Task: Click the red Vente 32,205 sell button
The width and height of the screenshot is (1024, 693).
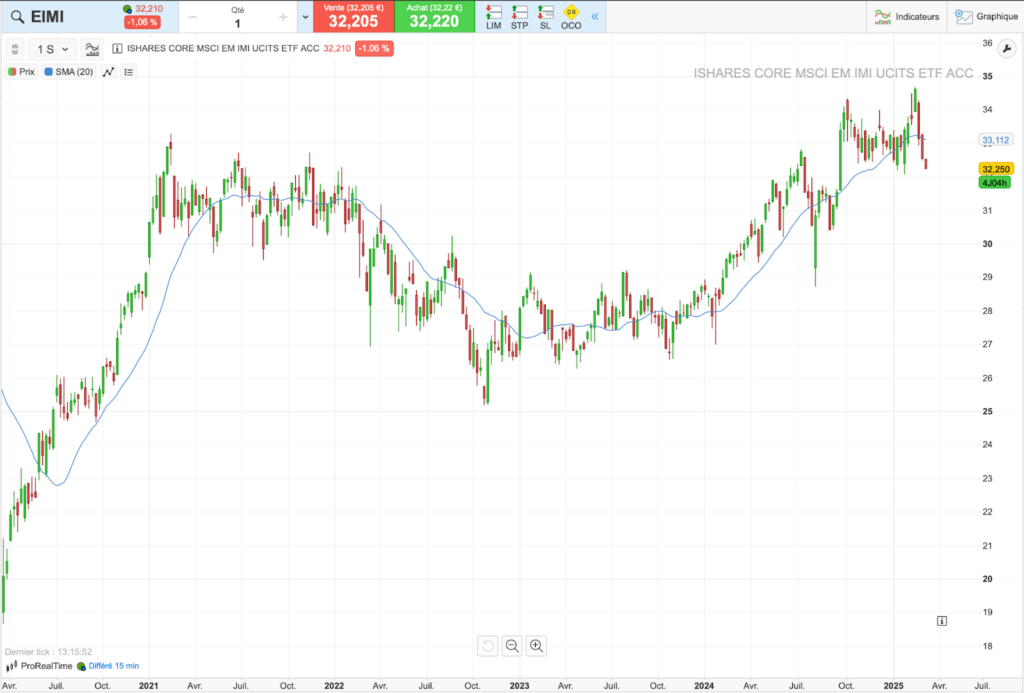Action: [x=353, y=16]
